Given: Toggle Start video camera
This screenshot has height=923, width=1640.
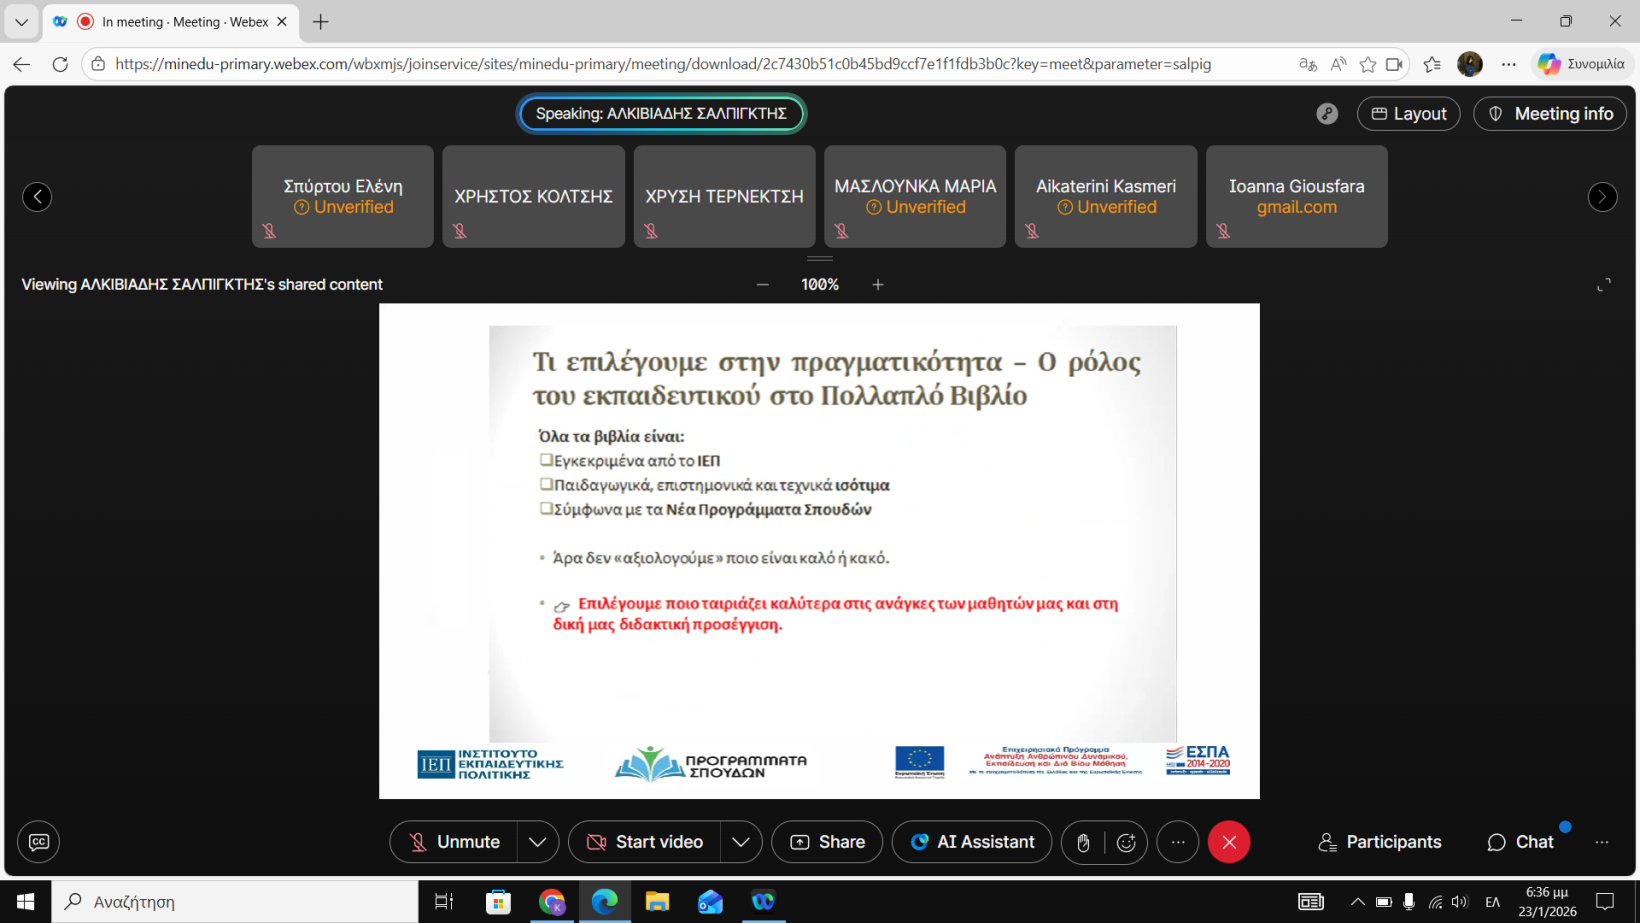Looking at the screenshot, I should 645,842.
